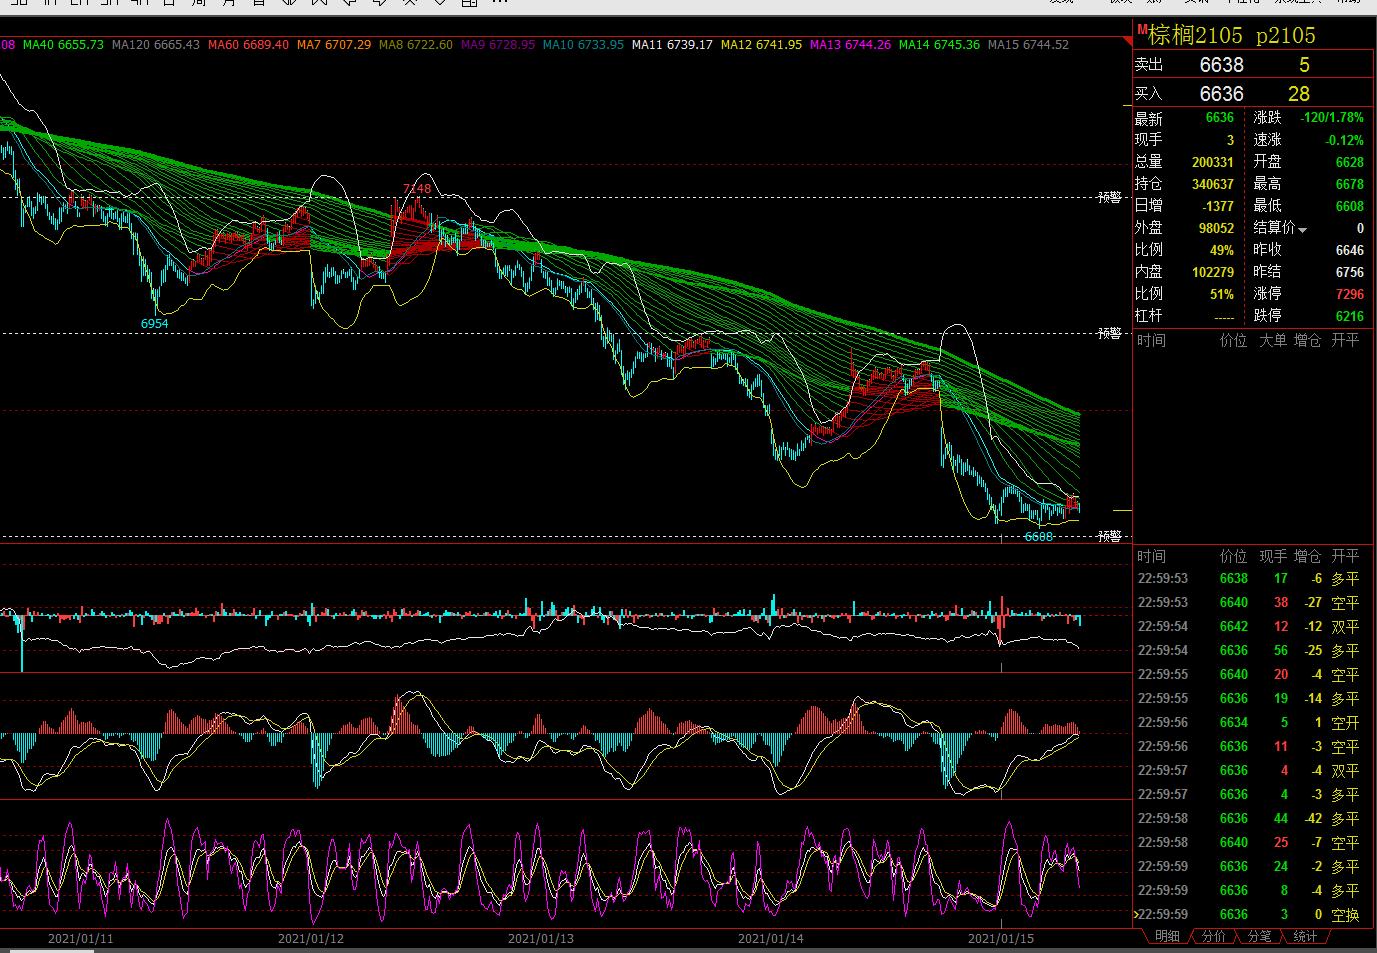
Task: Click the 最高 value 6678
Action: coord(1350,184)
